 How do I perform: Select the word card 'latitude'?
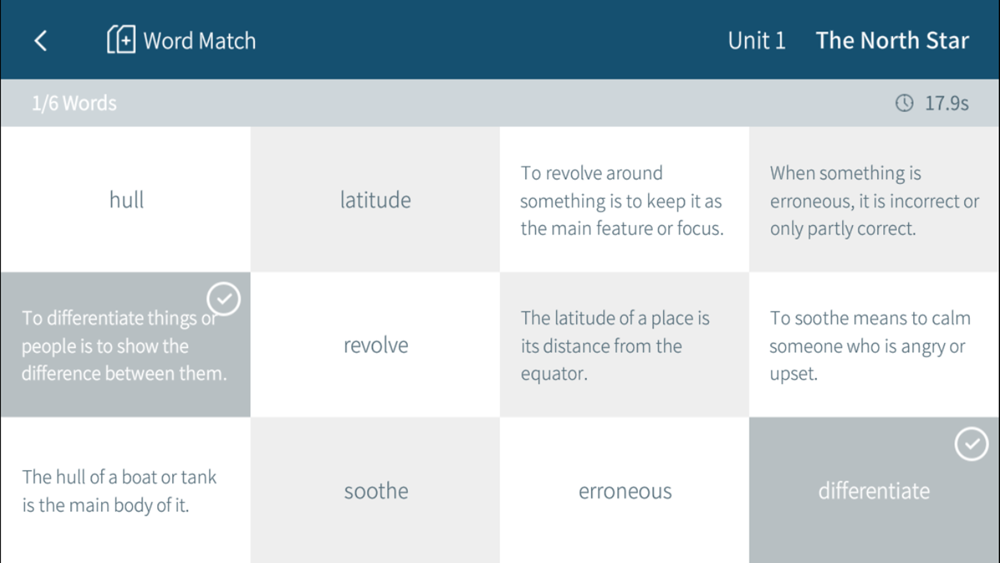(375, 200)
